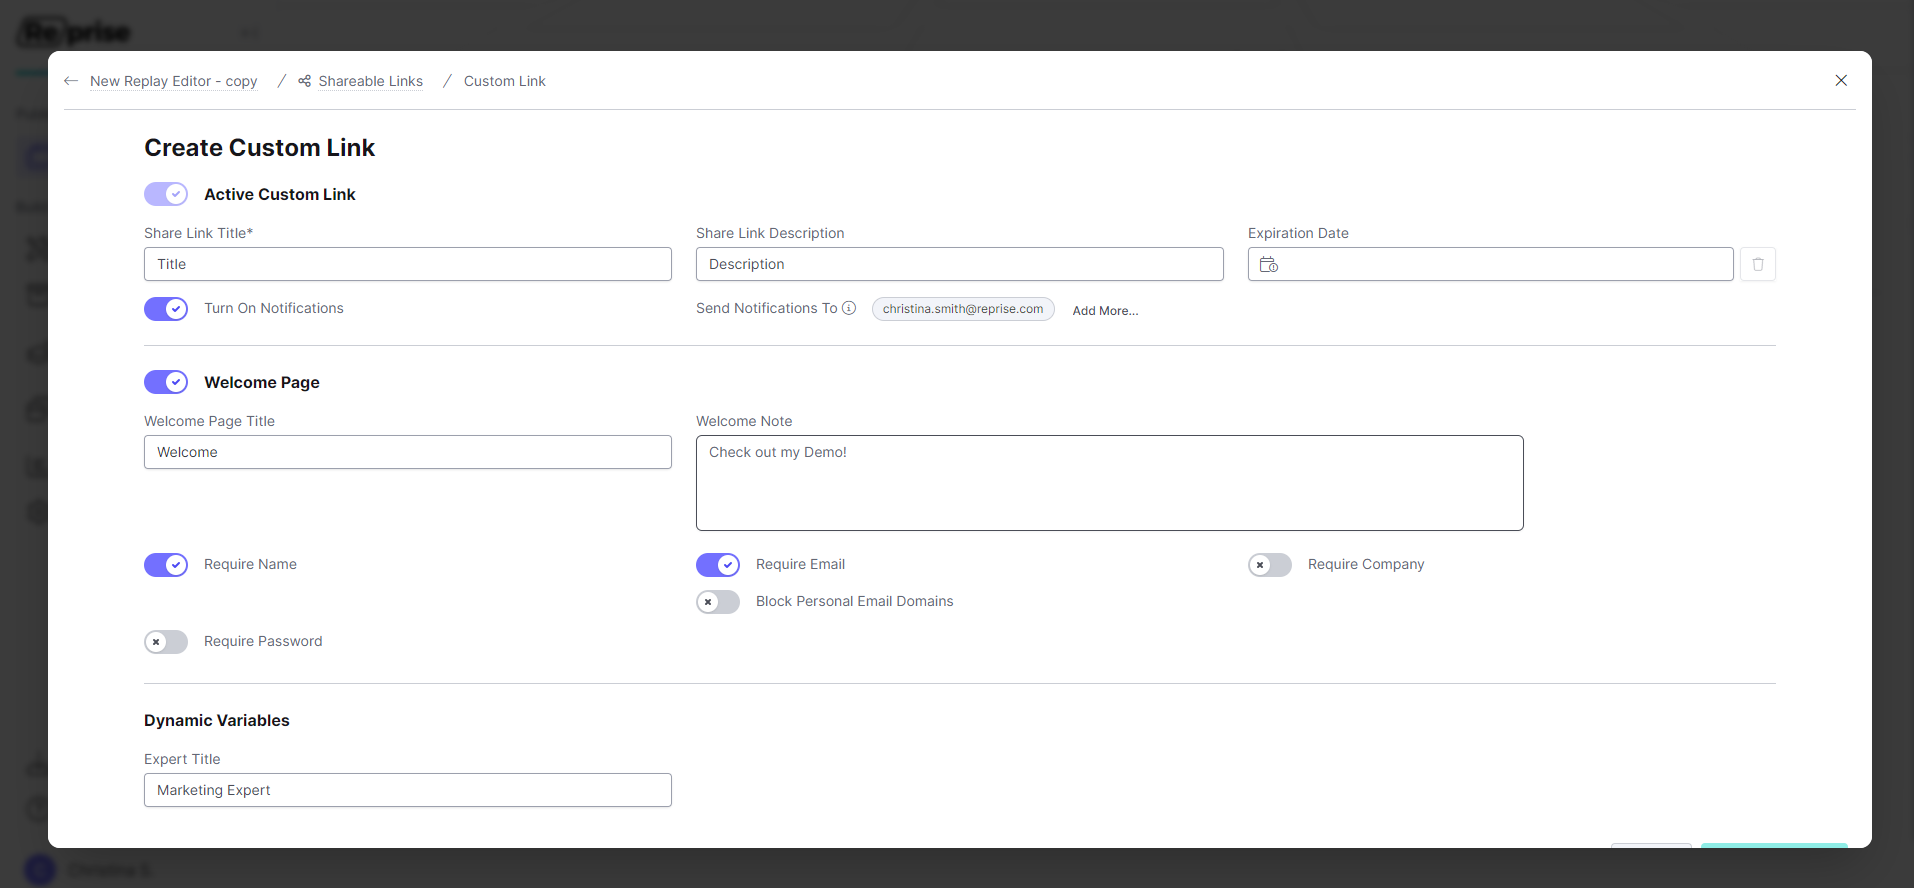
Task: Click the Shareable Links share icon
Action: pos(304,81)
